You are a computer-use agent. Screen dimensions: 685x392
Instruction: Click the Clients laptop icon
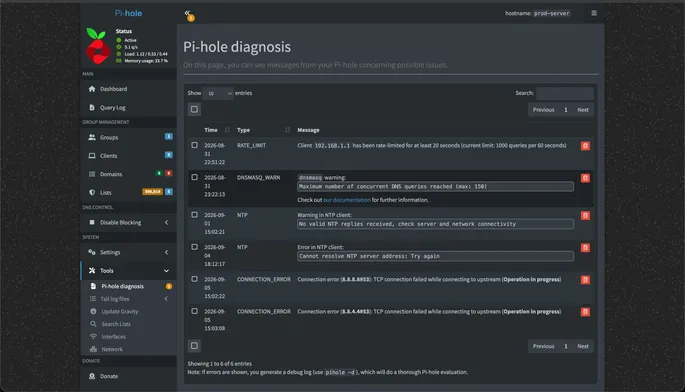tap(92, 156)
